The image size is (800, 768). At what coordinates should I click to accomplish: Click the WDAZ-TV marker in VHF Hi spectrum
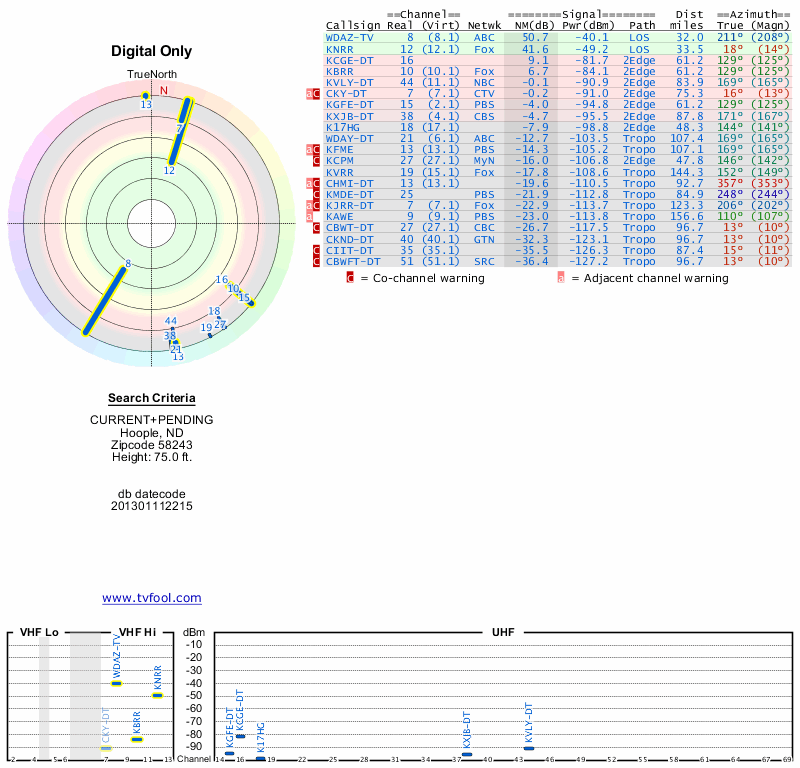[x=116, y=683]
